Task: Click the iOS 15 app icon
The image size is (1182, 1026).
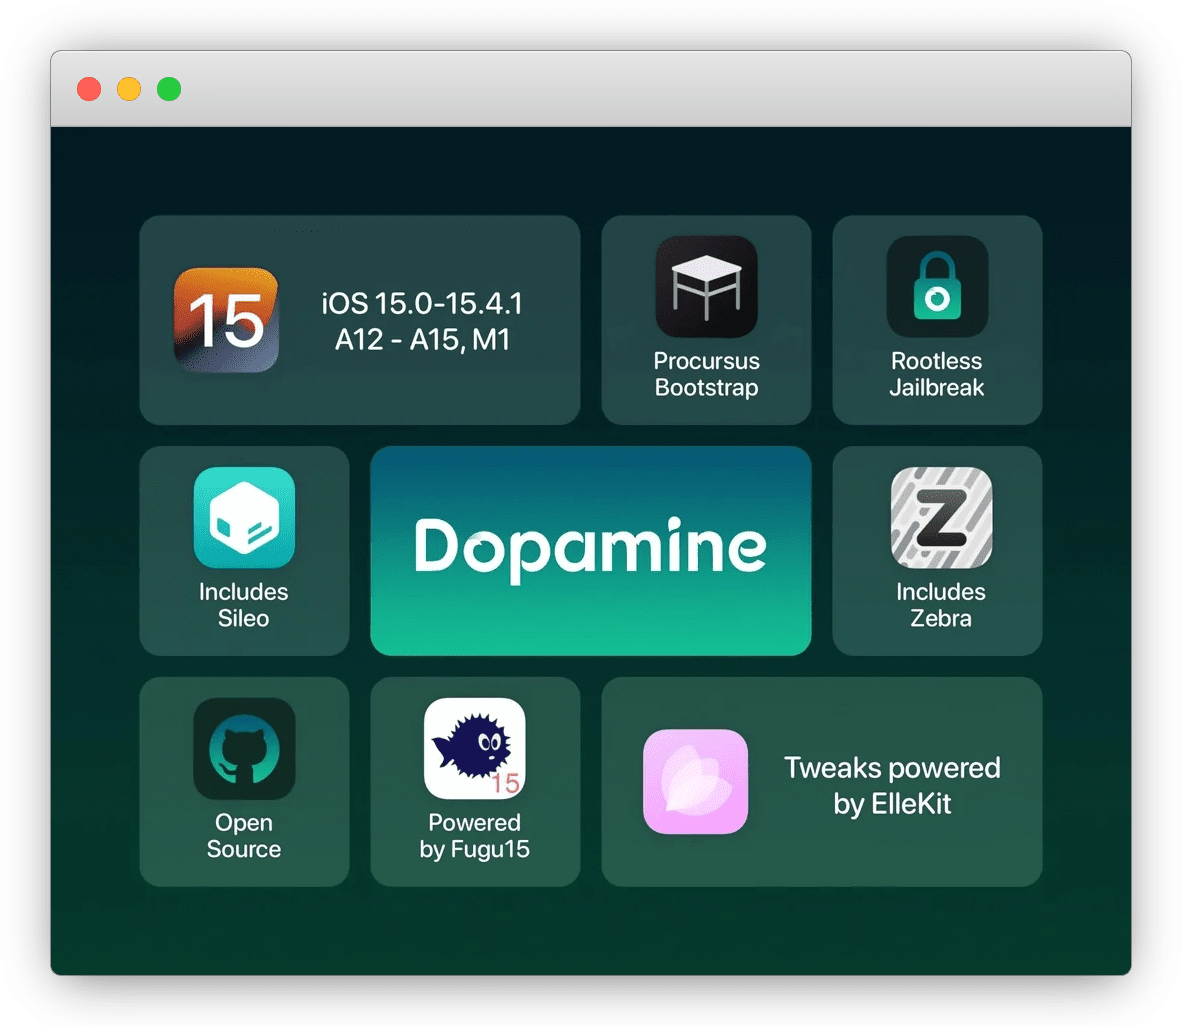Action: (226, 320)
